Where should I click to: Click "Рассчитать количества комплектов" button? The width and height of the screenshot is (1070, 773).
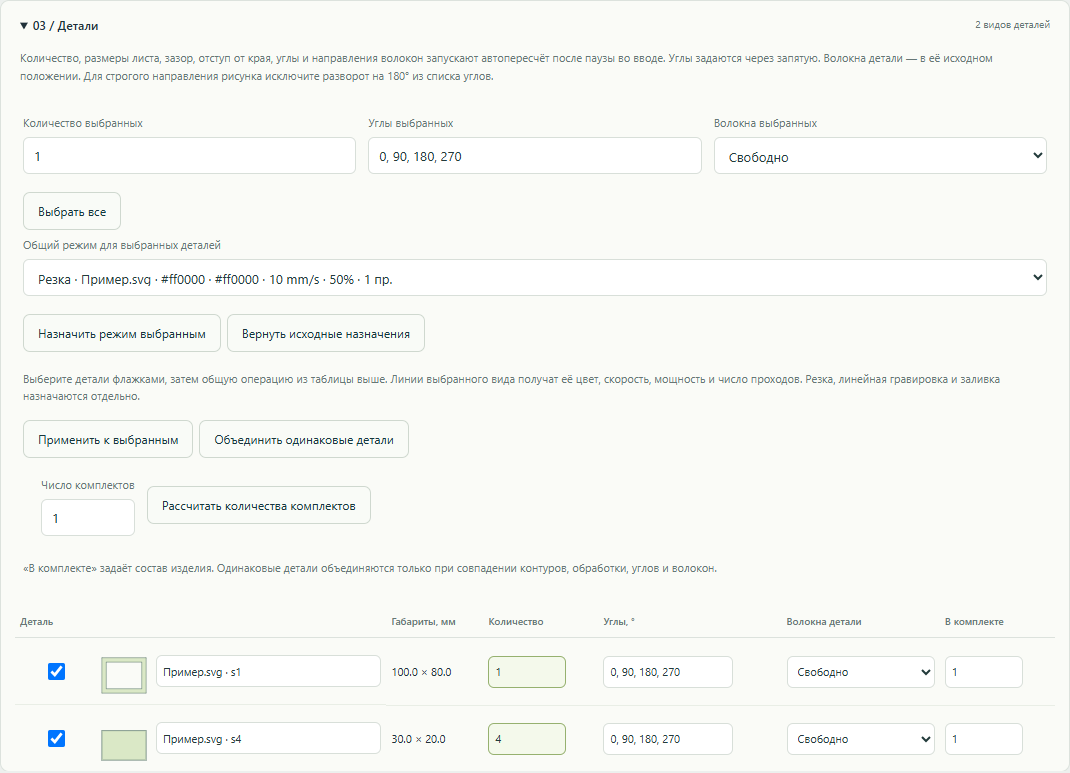(x=259, y=506)
